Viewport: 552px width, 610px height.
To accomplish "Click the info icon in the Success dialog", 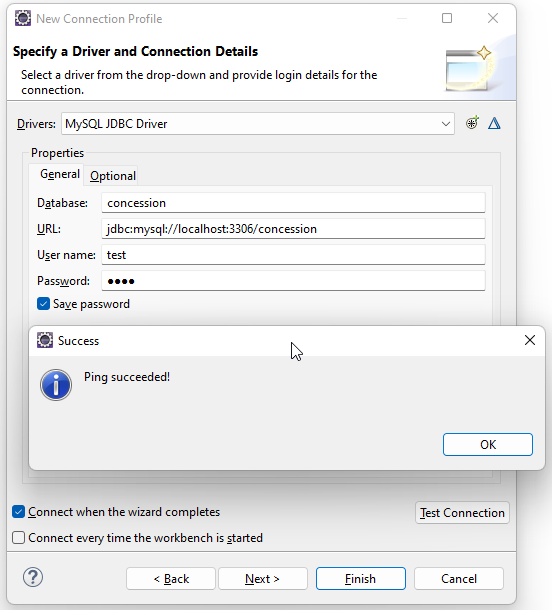I will [56, 385].
